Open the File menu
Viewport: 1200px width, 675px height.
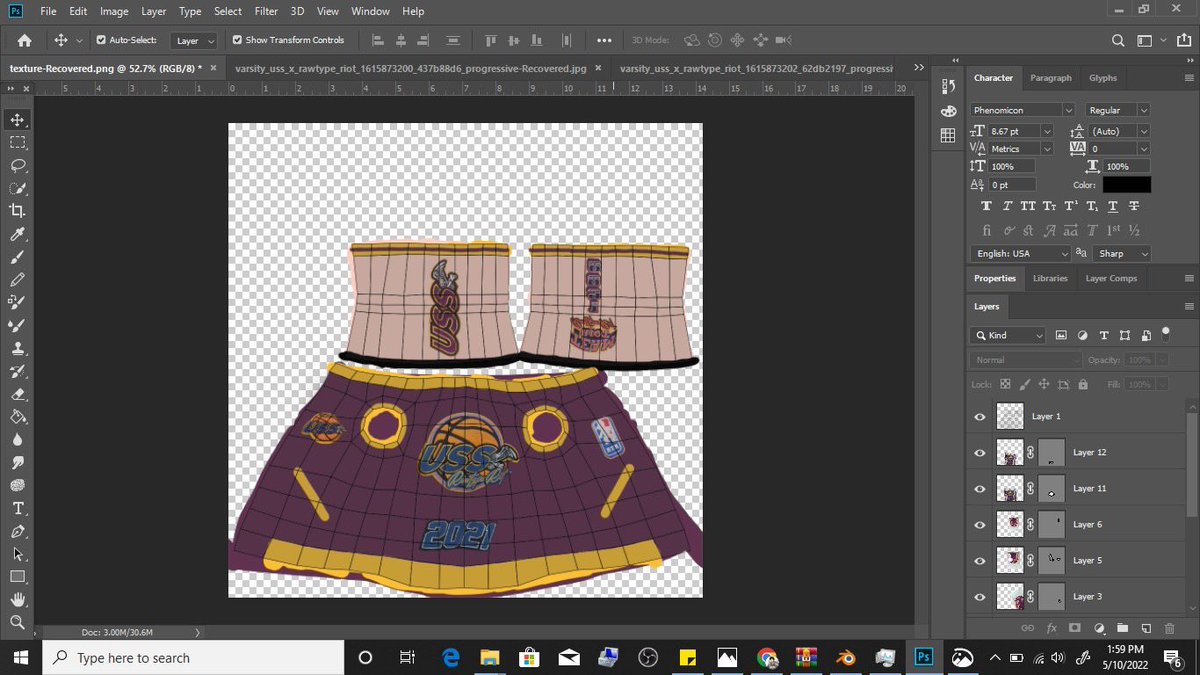pos(48,11)
